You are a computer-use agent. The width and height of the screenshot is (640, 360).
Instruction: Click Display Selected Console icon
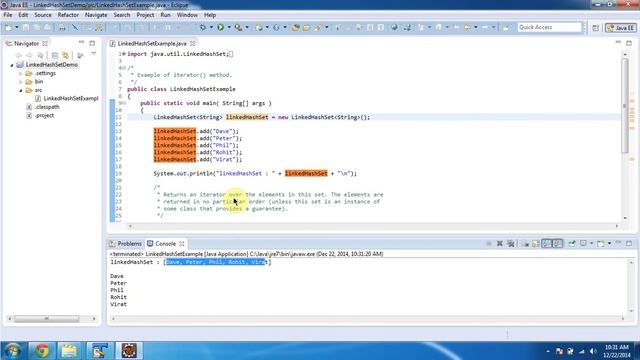coord(583,244)
